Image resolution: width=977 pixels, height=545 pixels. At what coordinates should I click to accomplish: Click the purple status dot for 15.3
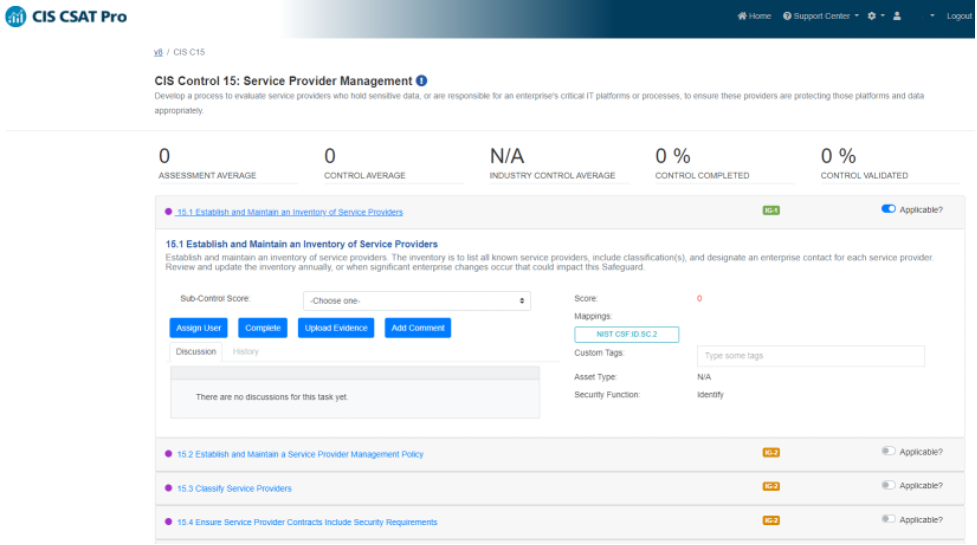pyautogui.click(x=168, y=488)
